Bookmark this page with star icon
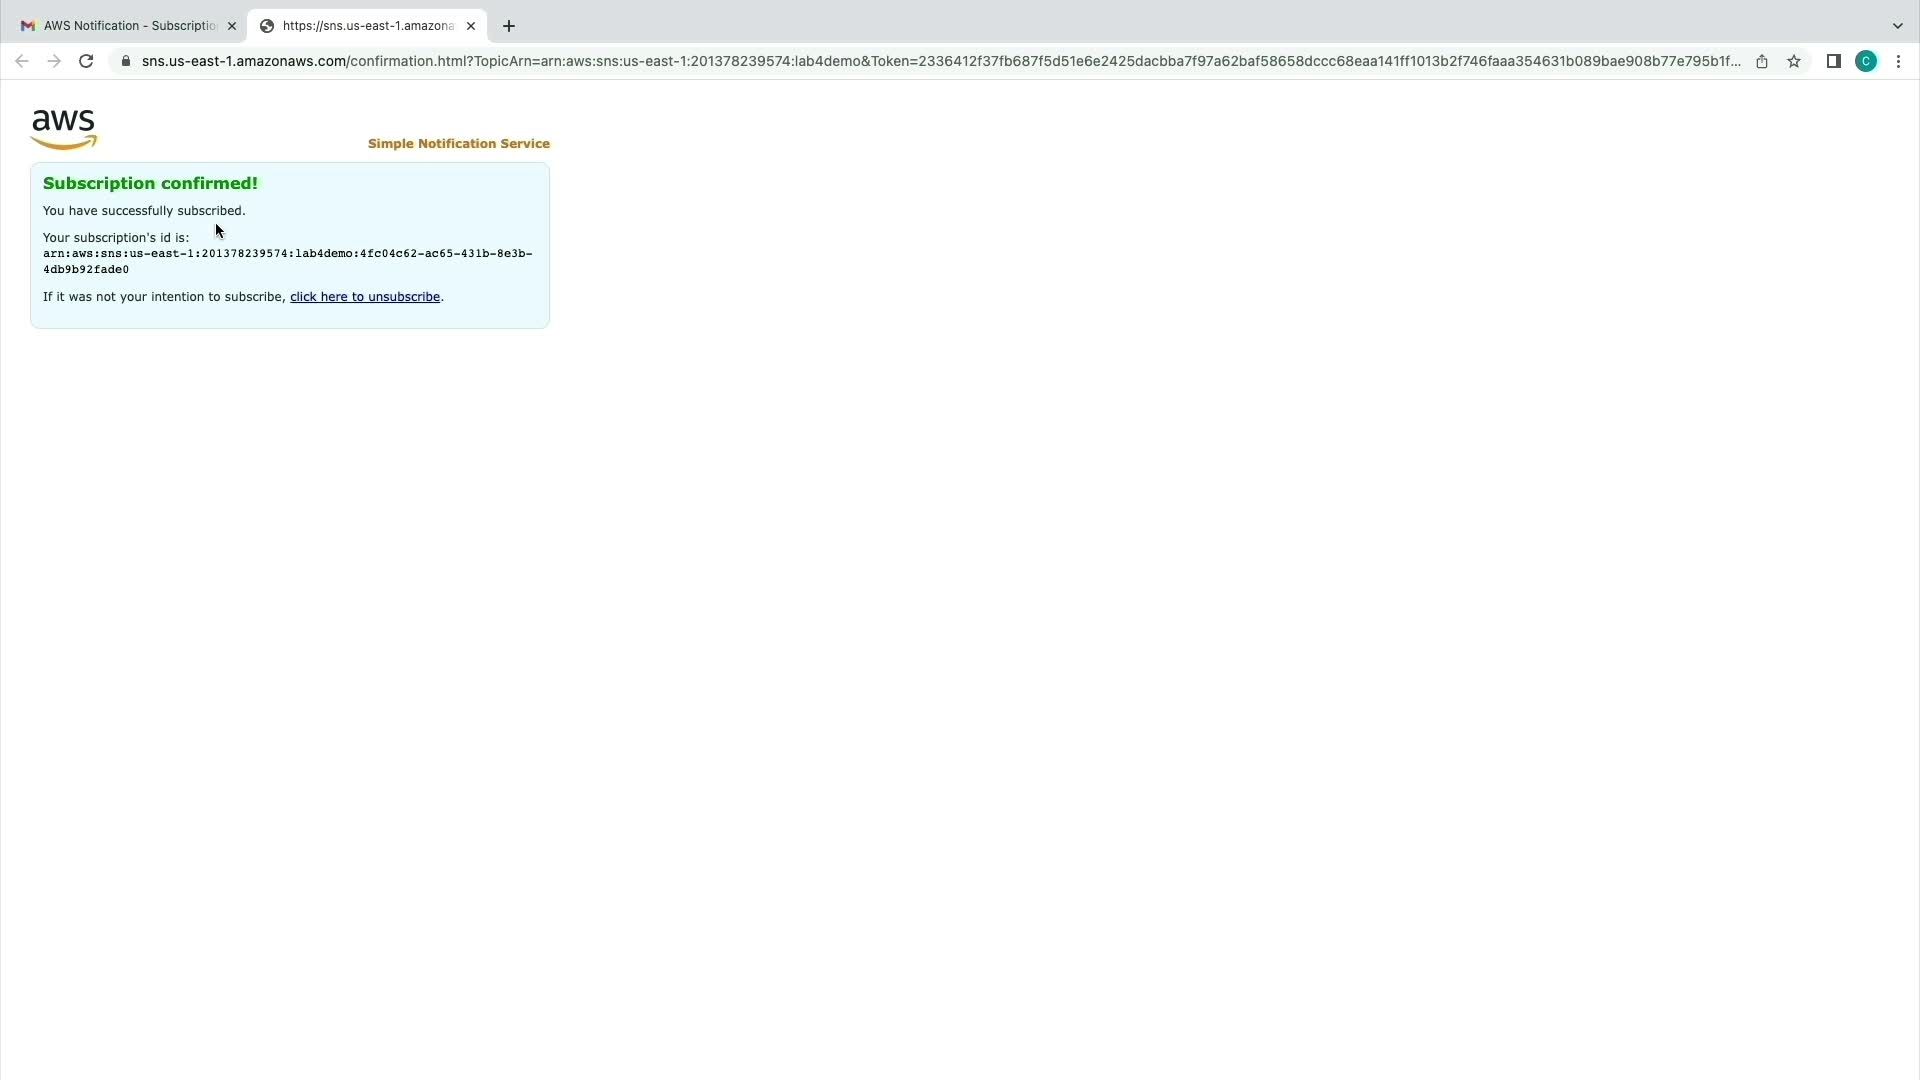The height and width of the screenshot is (1080, 1920). (1794, 61)
